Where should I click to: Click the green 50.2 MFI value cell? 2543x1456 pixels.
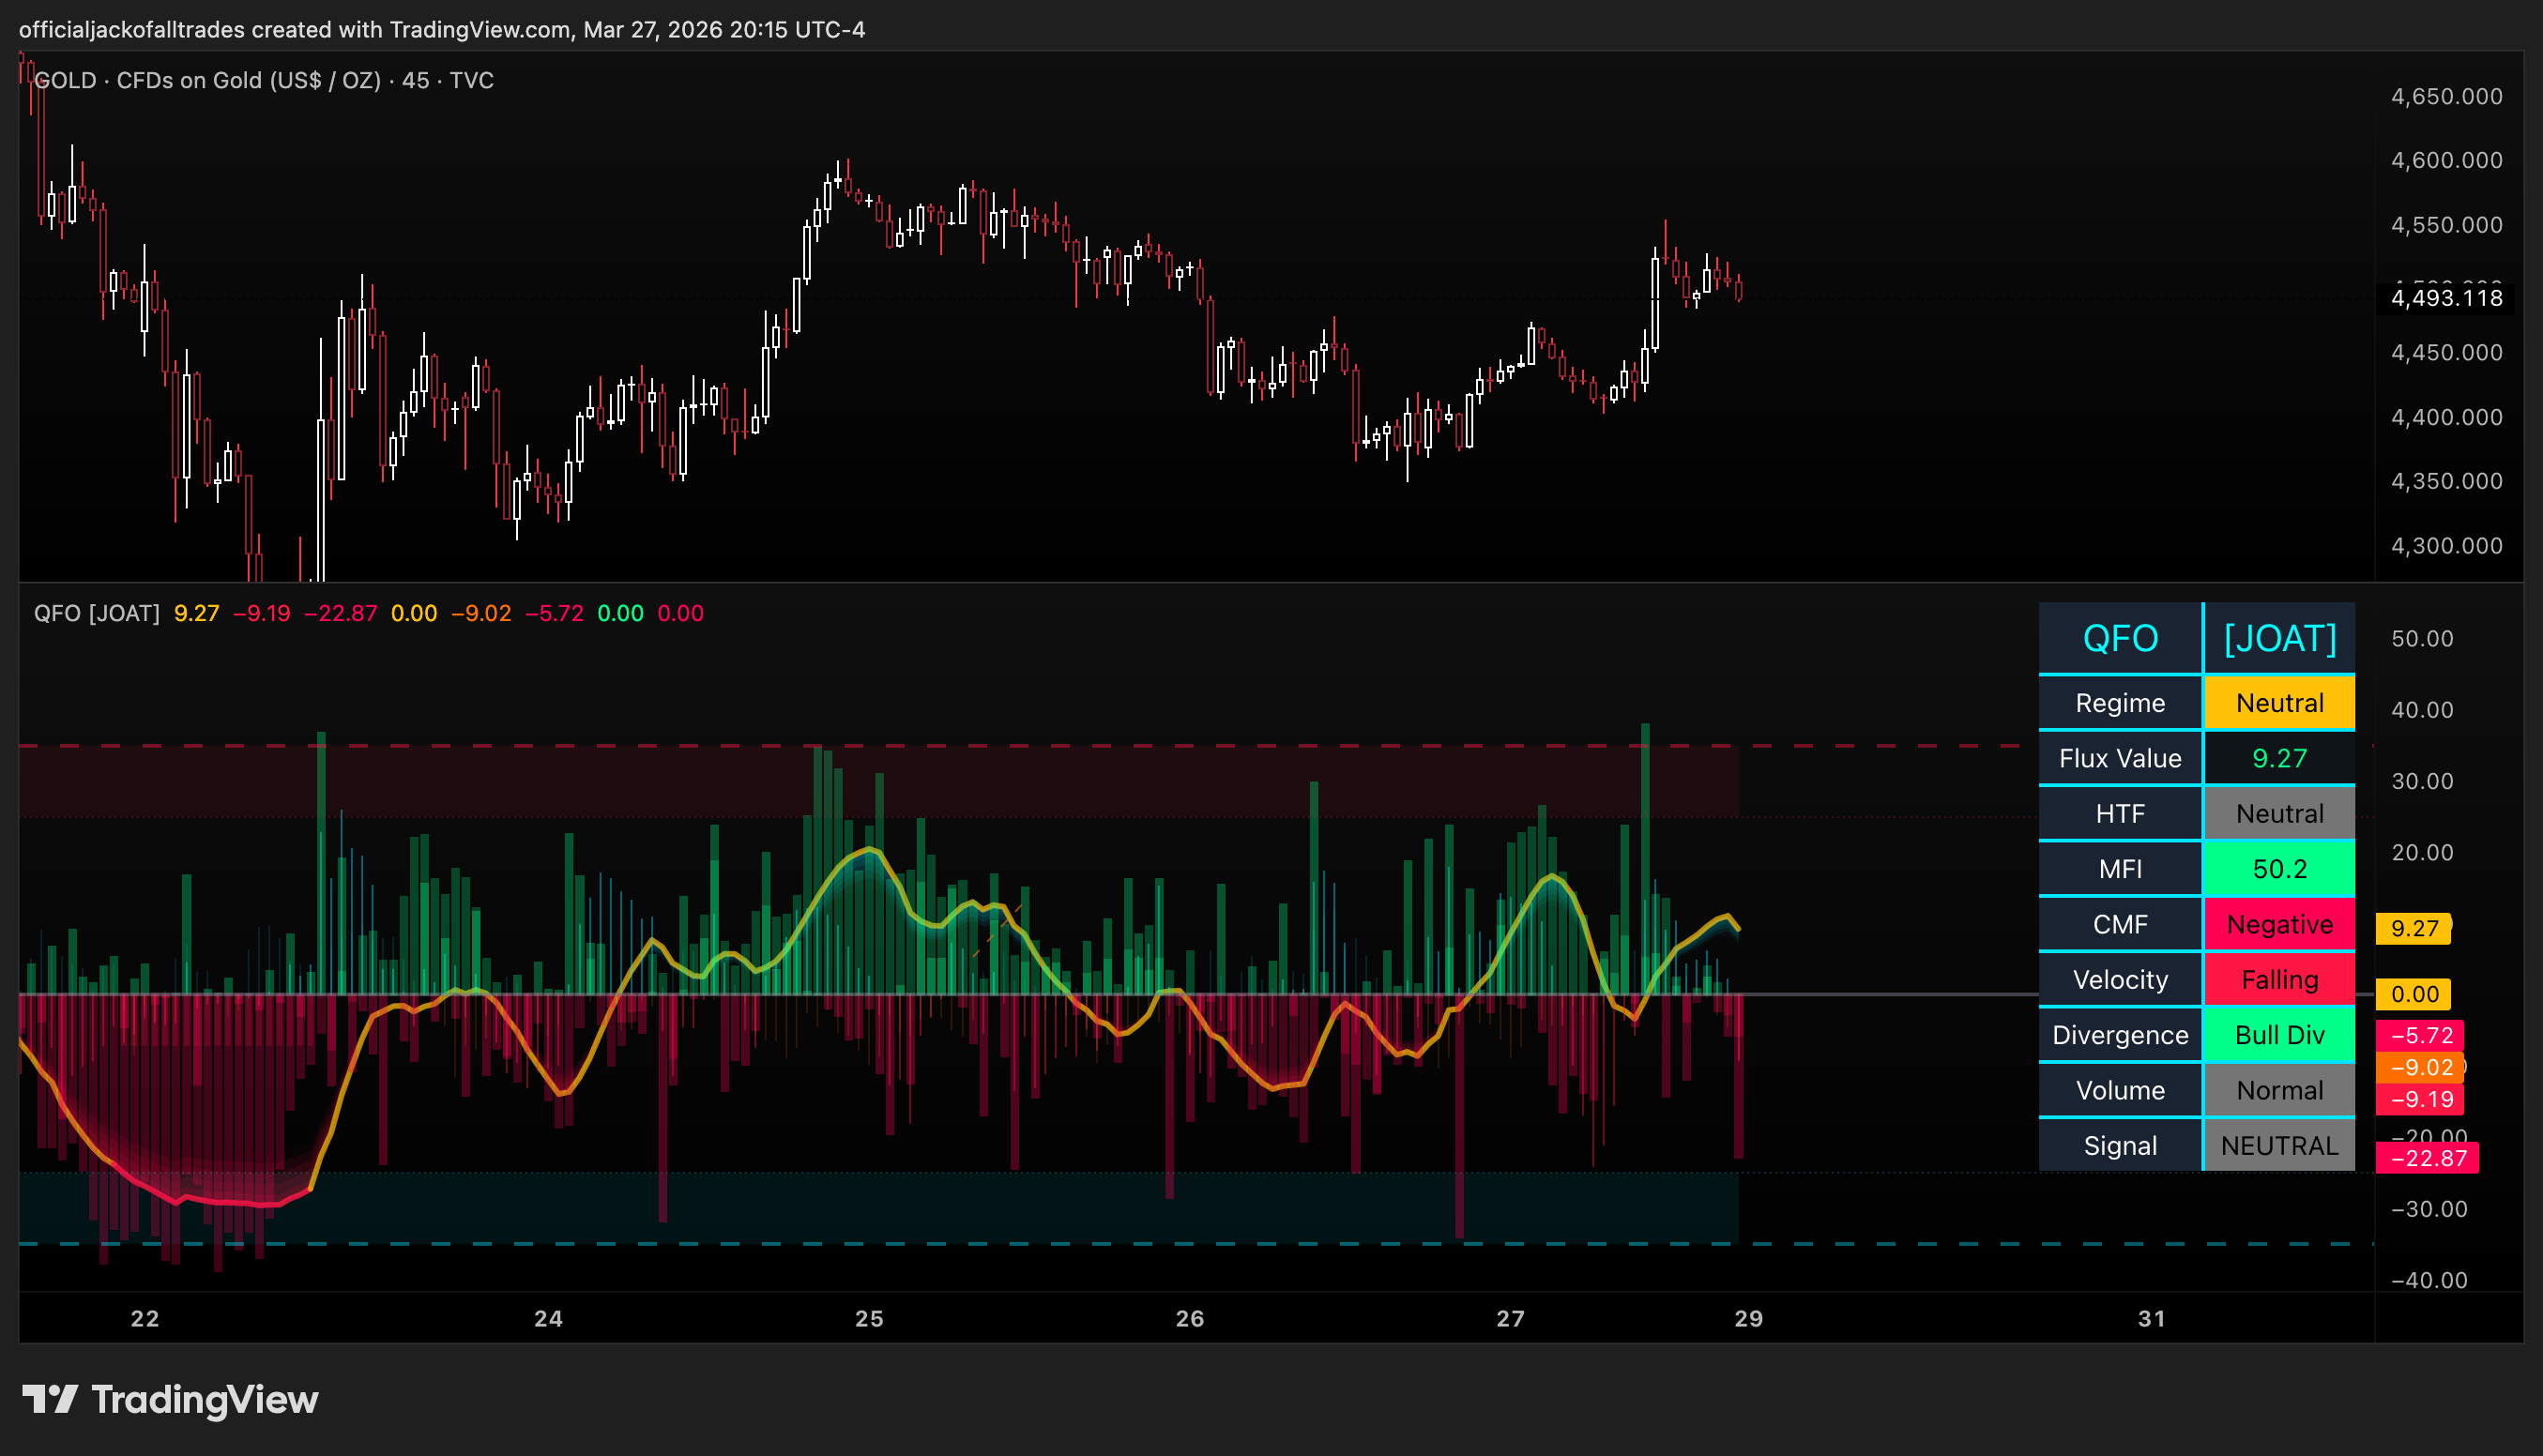tap(2280, 869)
